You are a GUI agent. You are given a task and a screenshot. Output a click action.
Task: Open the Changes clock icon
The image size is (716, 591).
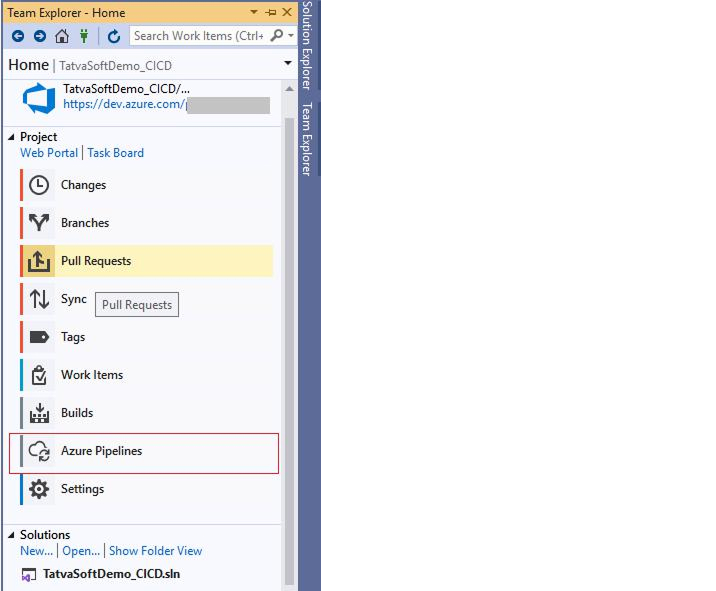point(39,185)
